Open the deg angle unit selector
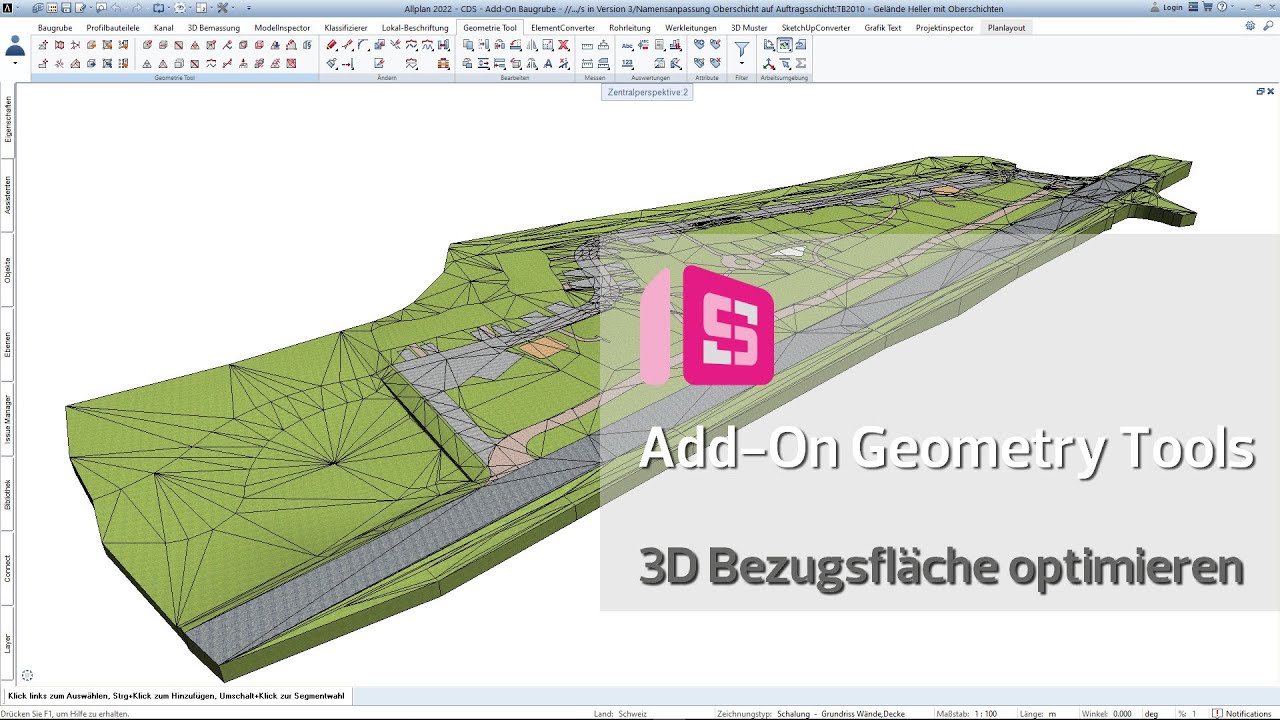This screenshot has width=1280, height=720. click(1151, 713)
